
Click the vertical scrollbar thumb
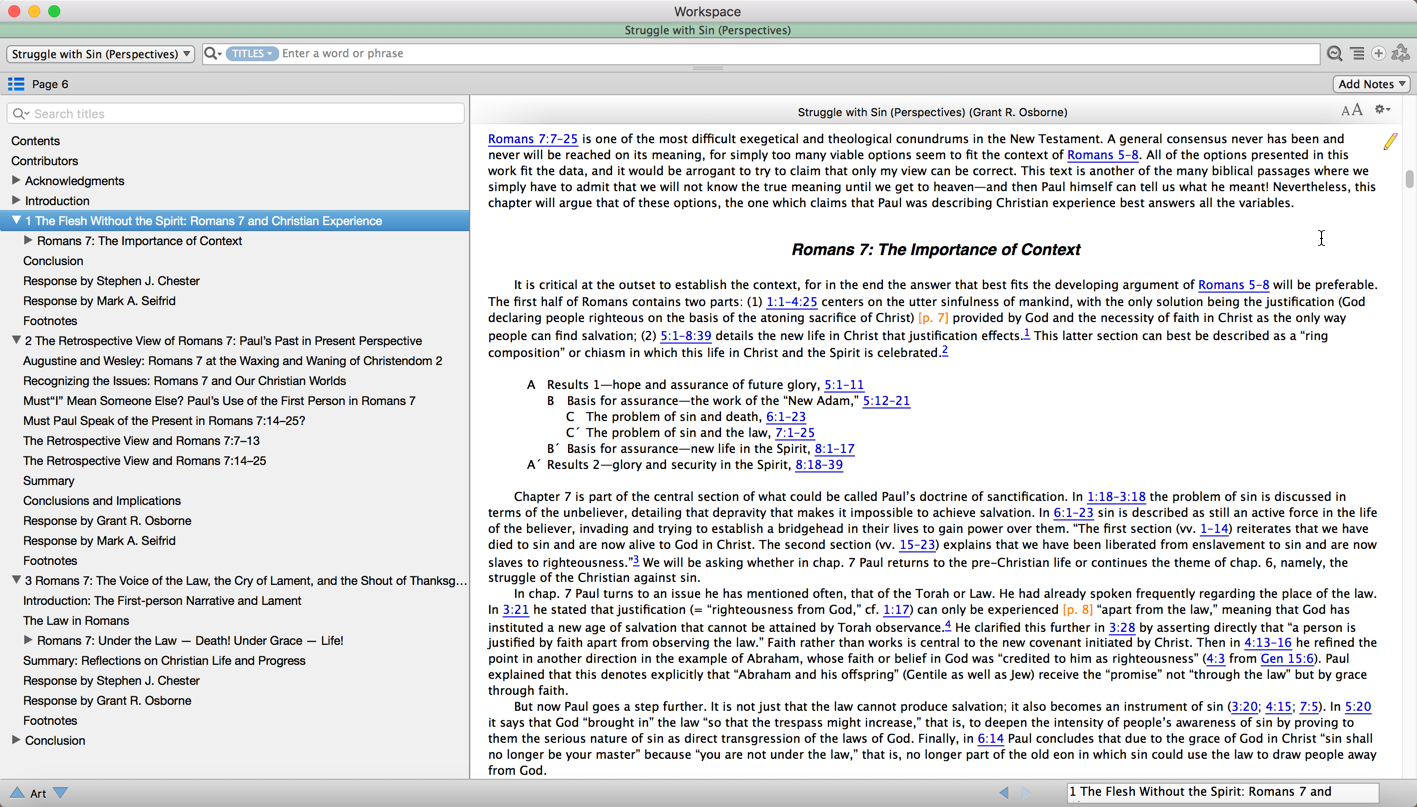click(x=1409, y=179)
